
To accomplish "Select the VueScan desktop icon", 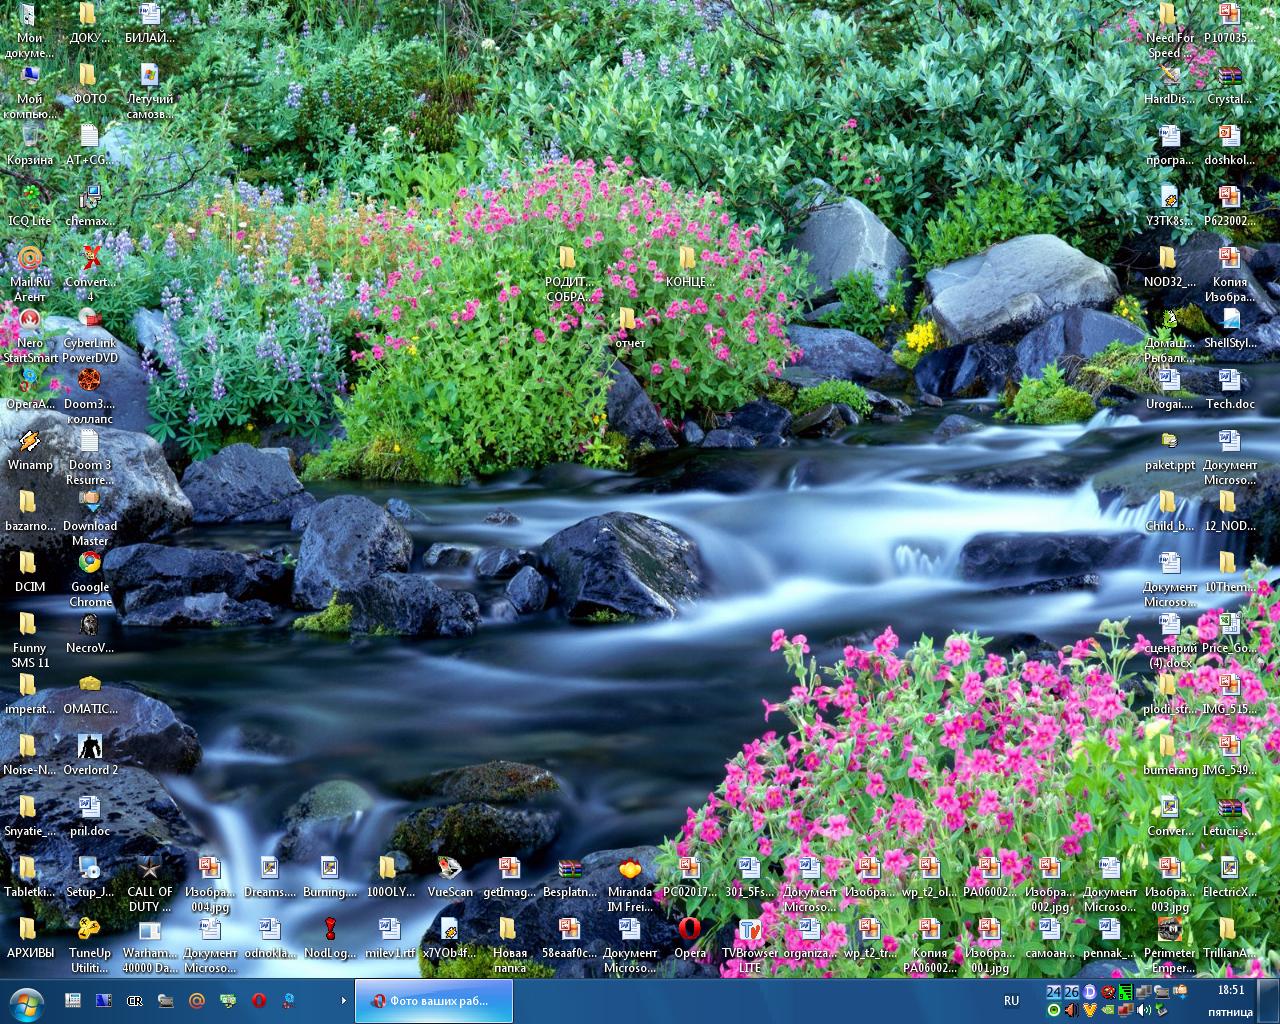I will pos(450,877).
